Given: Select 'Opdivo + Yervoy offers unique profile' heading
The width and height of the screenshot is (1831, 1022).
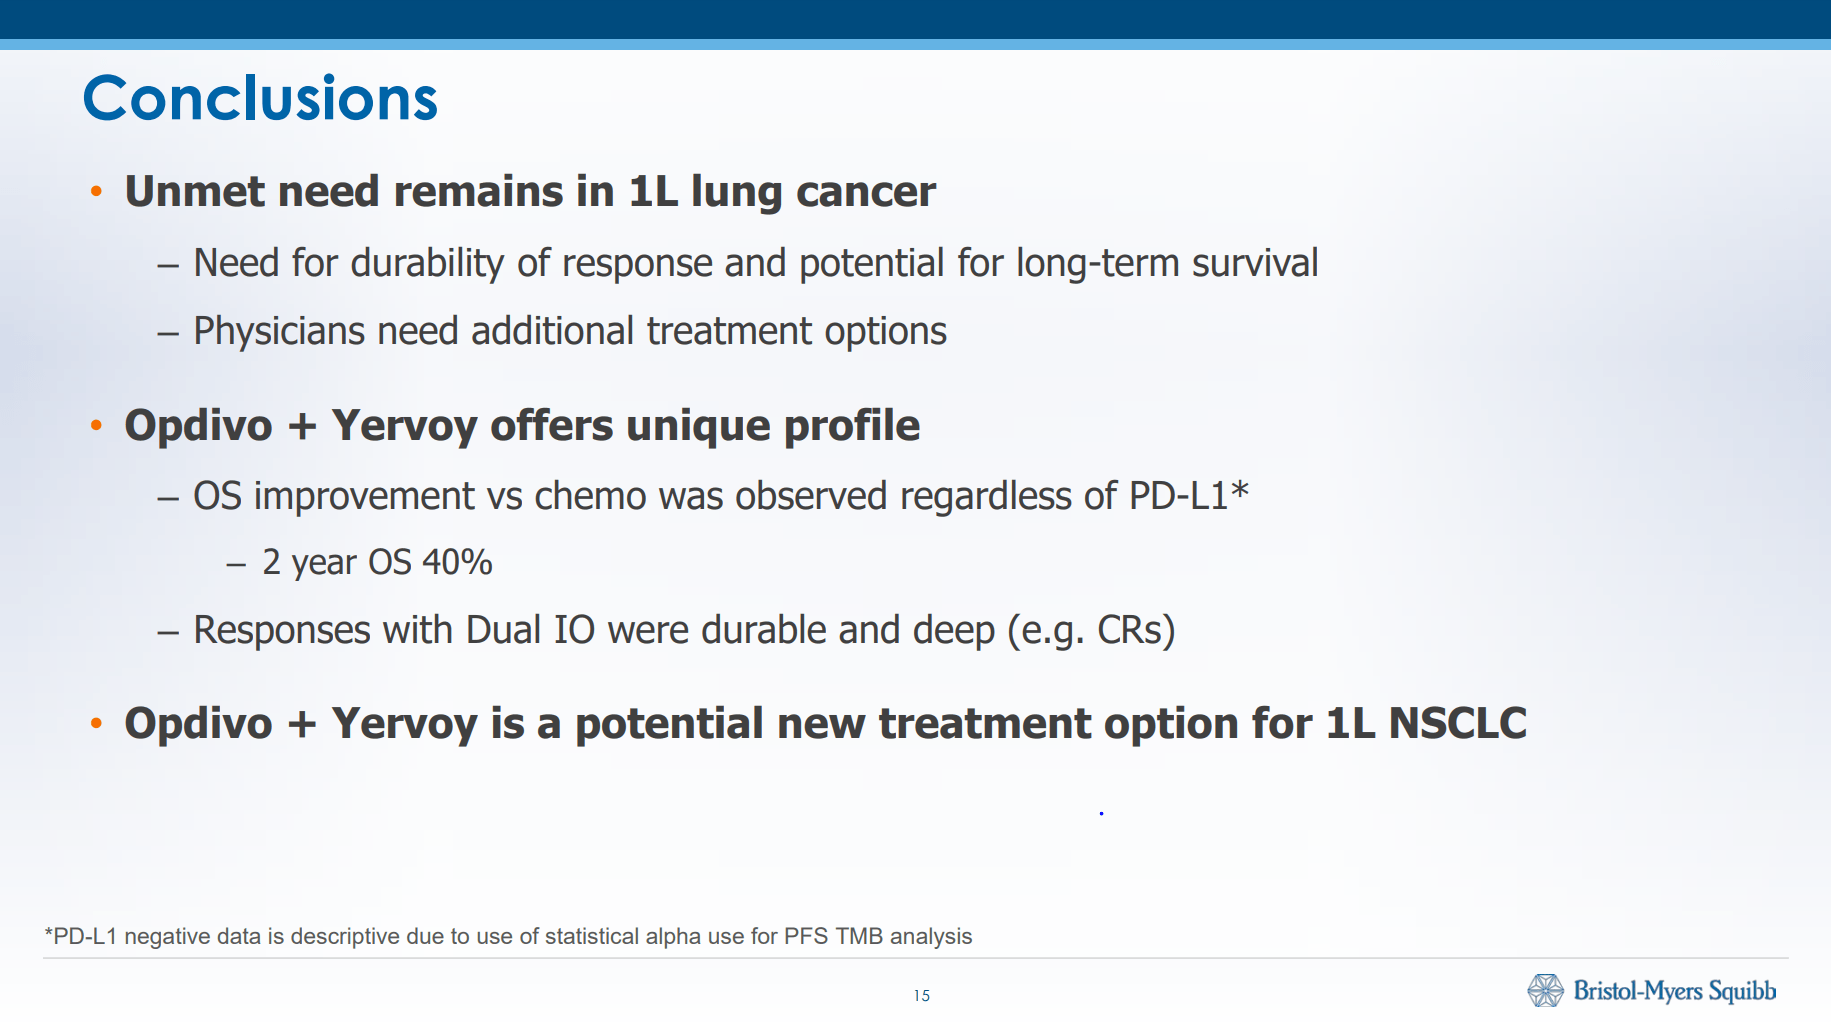Looking at the screenshot, I should coord(521,426).
